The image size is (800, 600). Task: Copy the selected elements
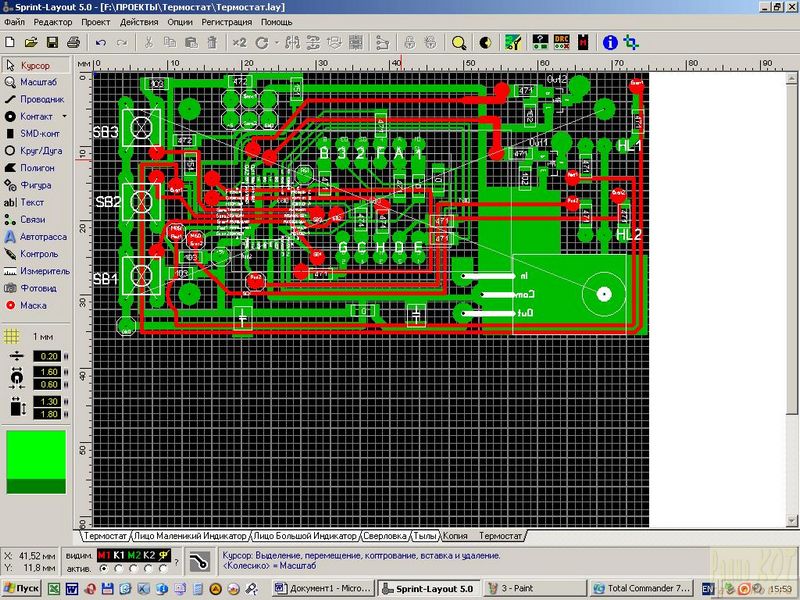click(x=169, y=42)
